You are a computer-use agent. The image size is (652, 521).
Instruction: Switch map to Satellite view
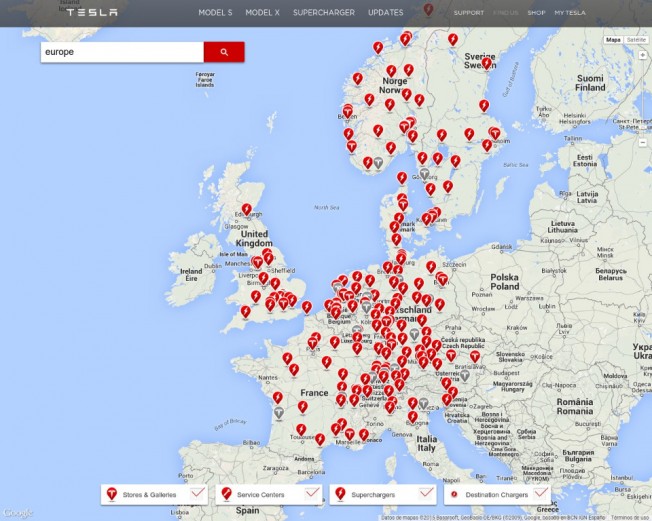point(636,40)
